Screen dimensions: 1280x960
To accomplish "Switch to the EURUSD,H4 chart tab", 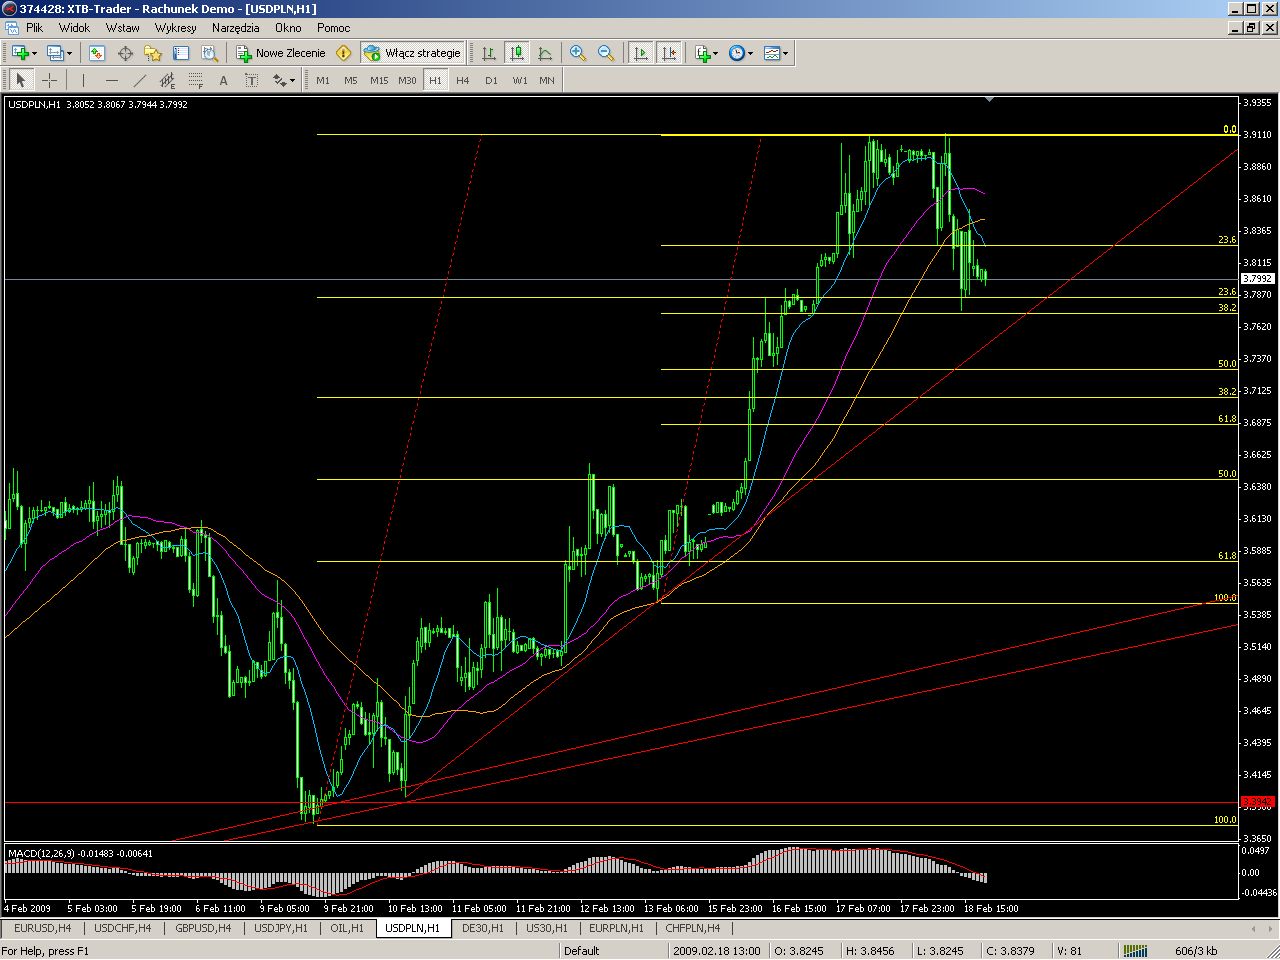I will coord(42,928).
